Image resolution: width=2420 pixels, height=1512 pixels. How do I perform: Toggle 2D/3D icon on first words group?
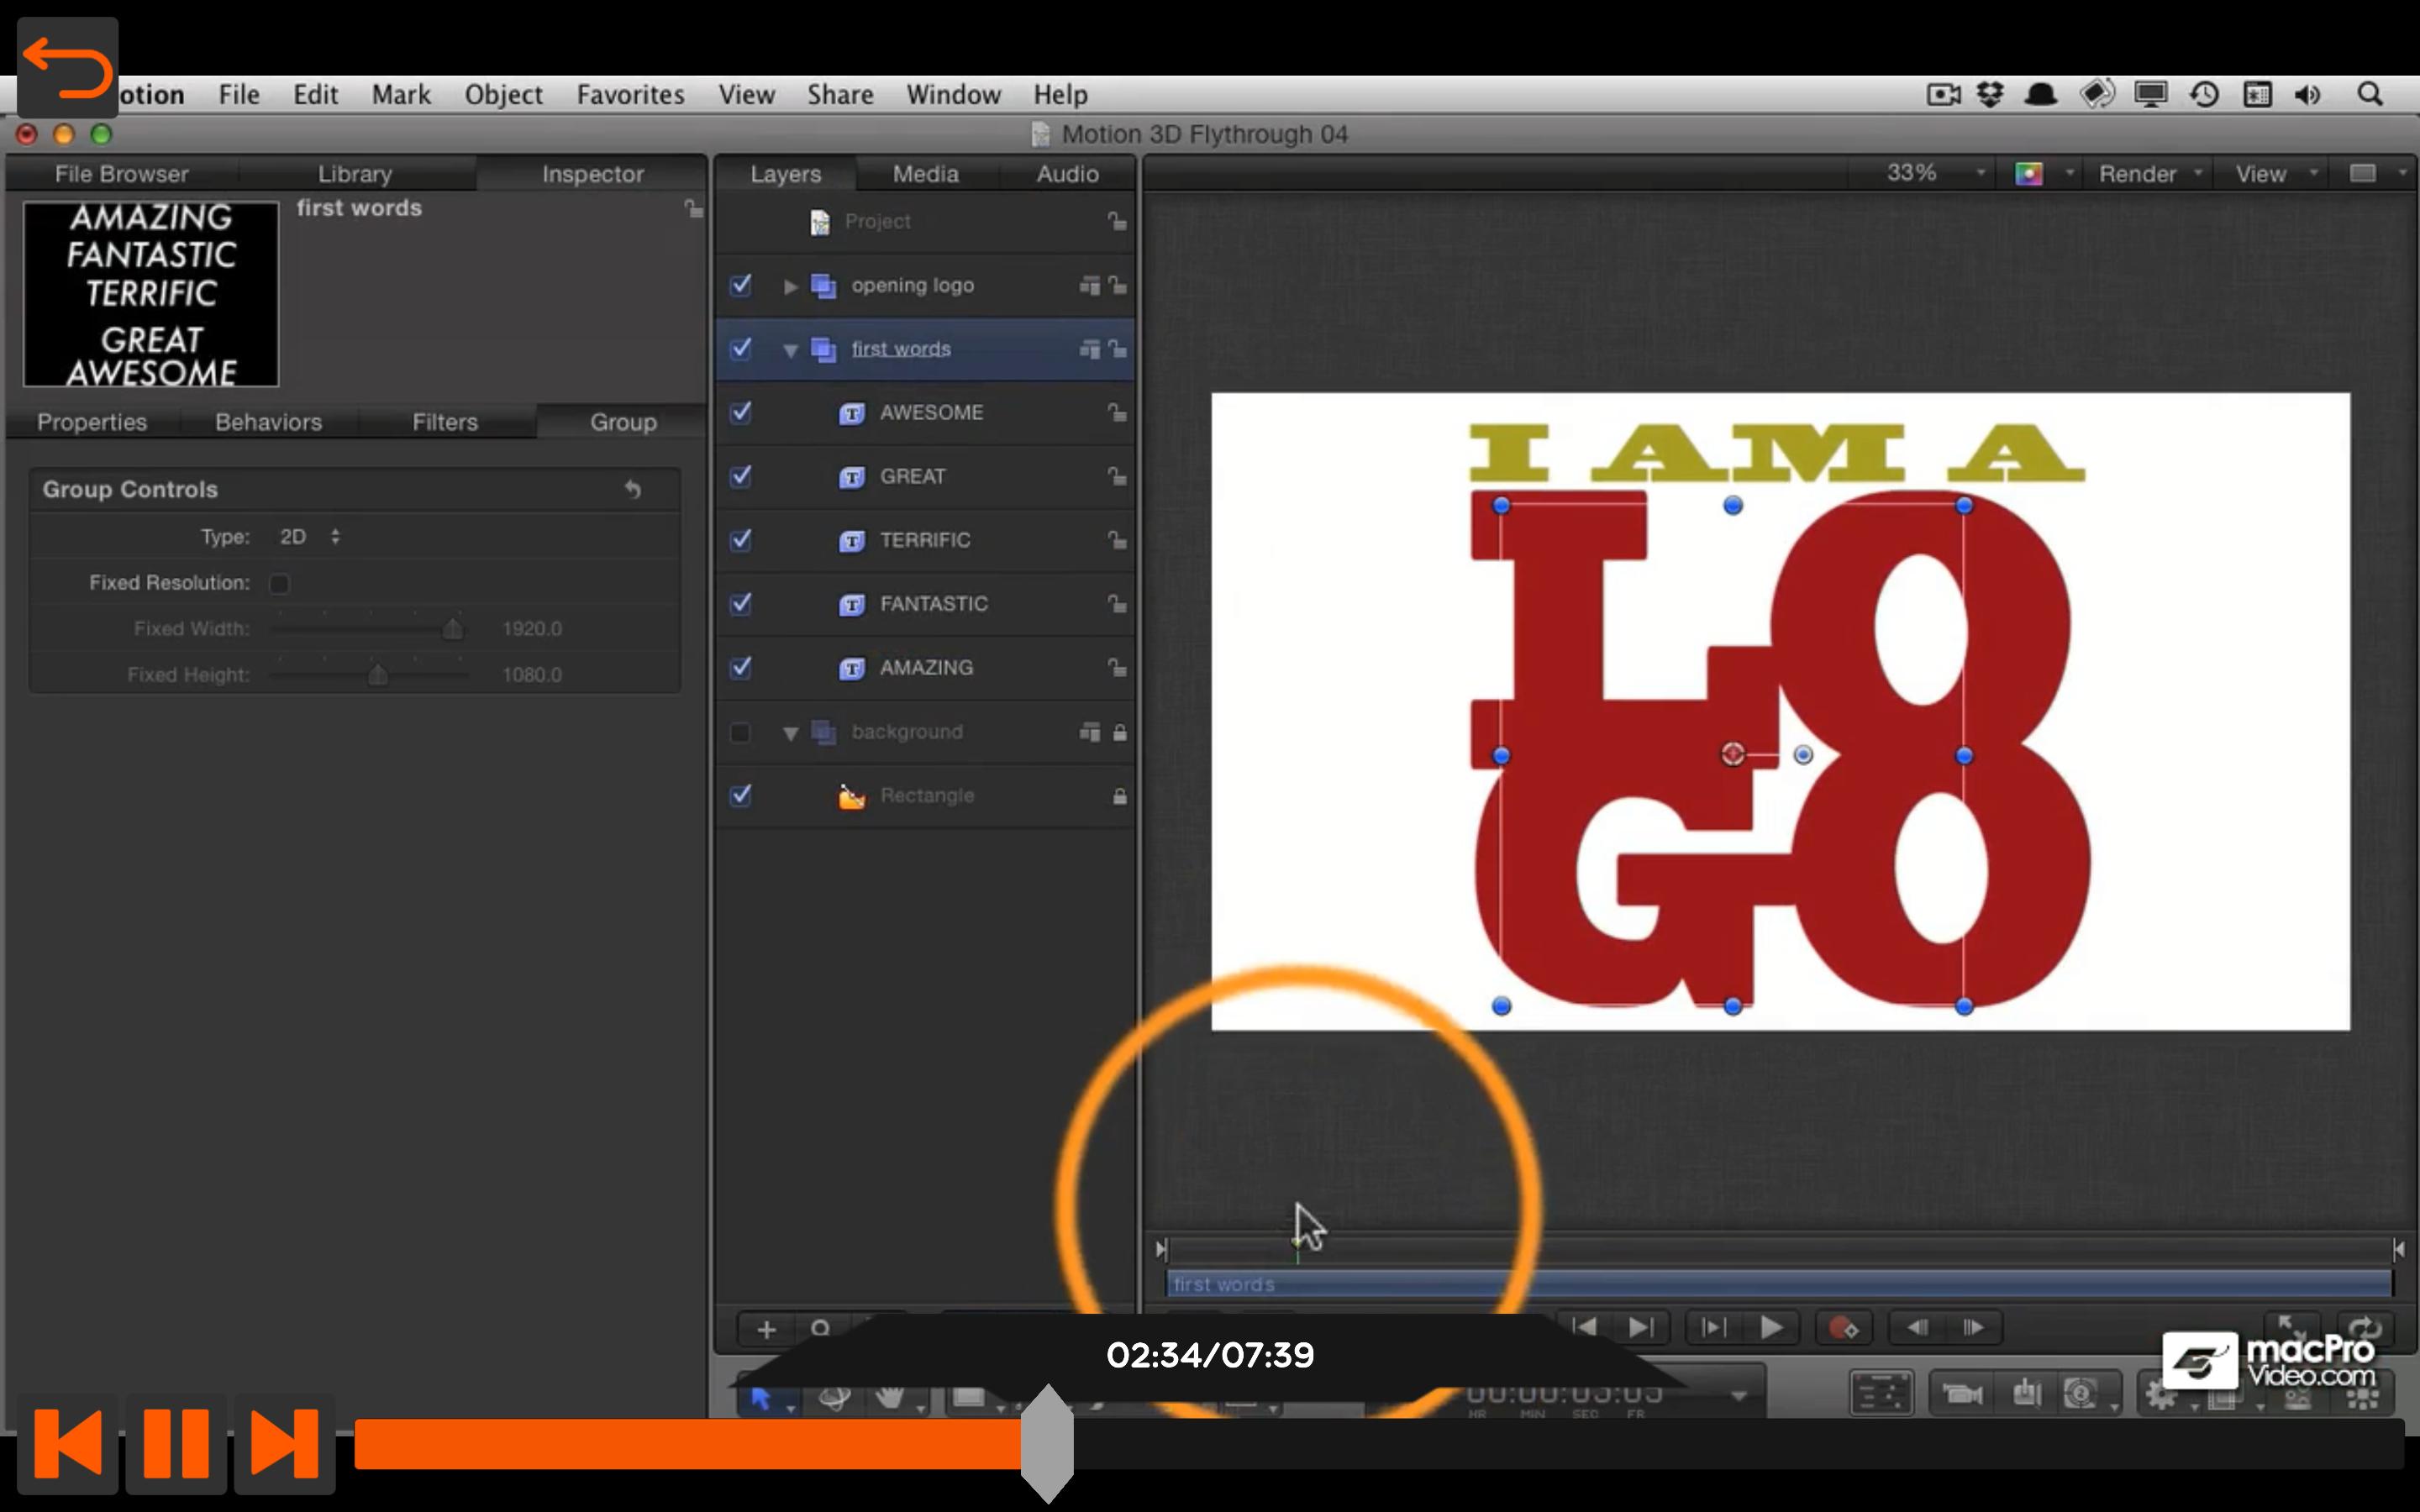tap(1089, 349)
